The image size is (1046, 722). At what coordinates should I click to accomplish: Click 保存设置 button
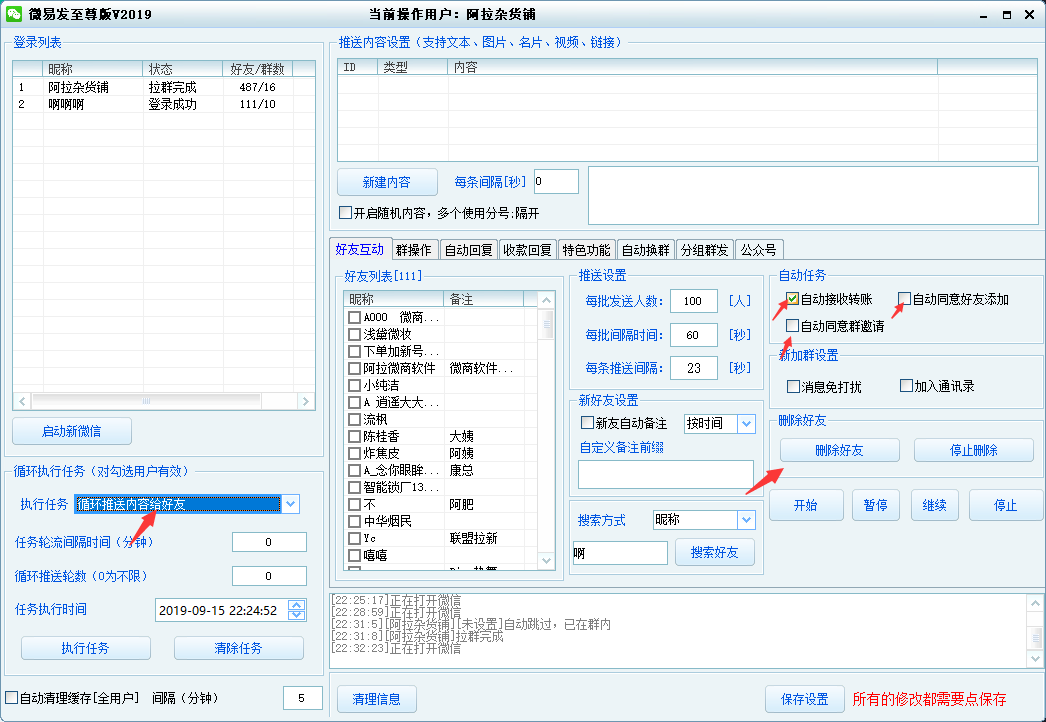(805, 699)
